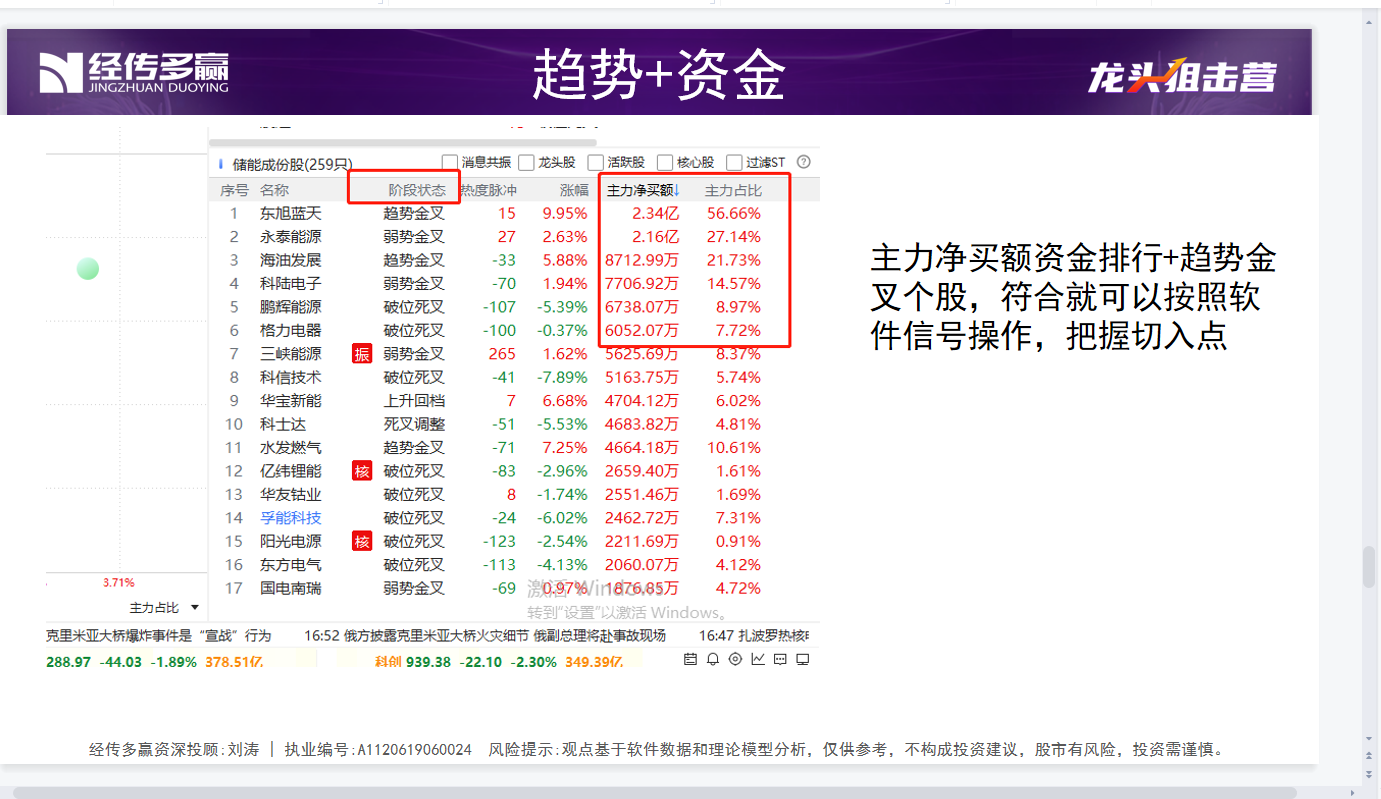Click the 378.51亿 turnover value in the ticker
Screen dimensions: 1381x799
(234, 662)
